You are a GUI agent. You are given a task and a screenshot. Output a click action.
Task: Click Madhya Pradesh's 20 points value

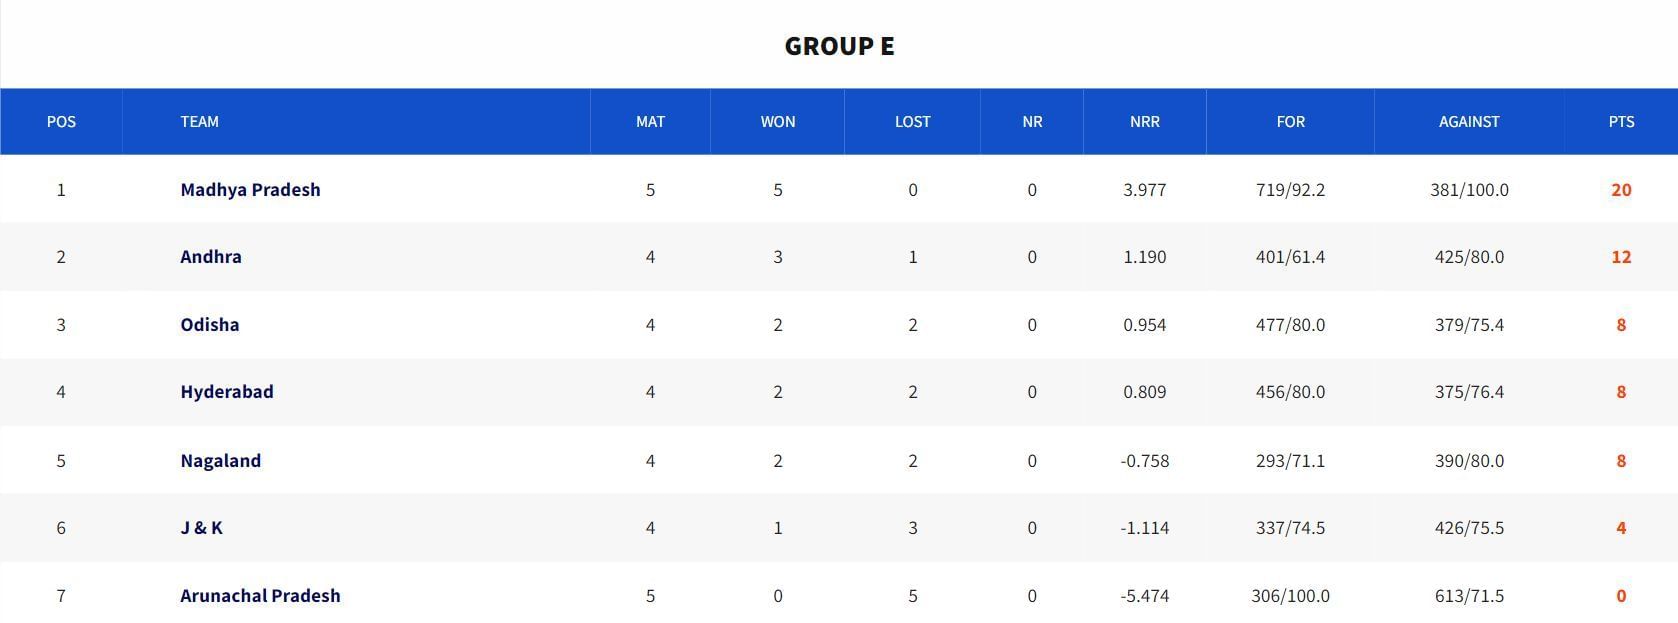[x=1621, y=190]
